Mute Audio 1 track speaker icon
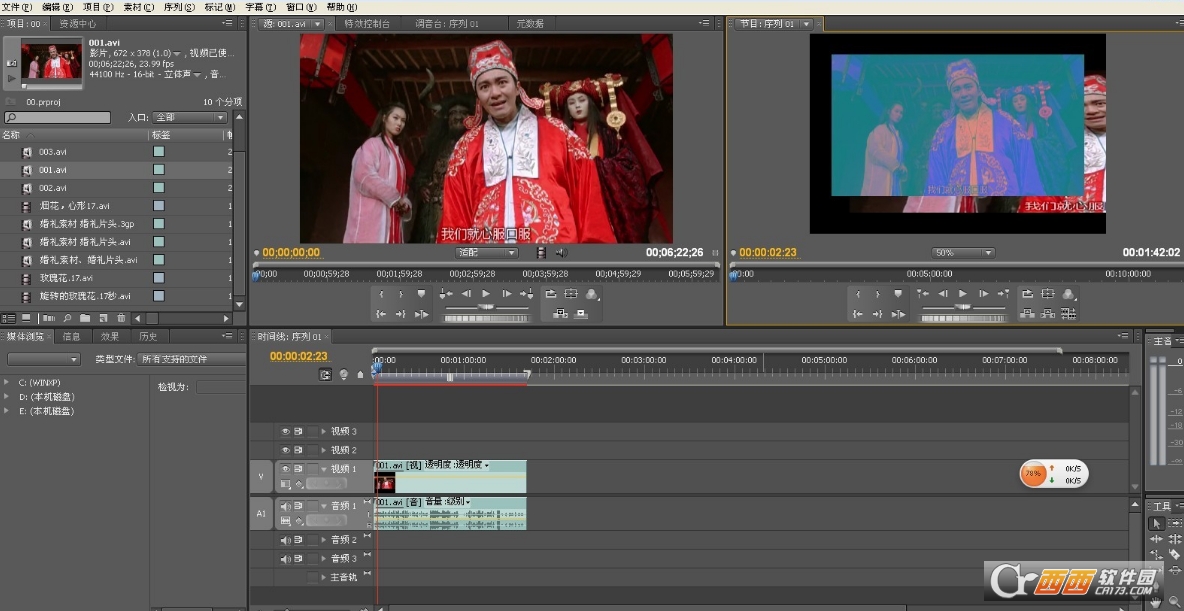Image resolution: width=1184 pixels, height=611 pixels. coord(285,505)
